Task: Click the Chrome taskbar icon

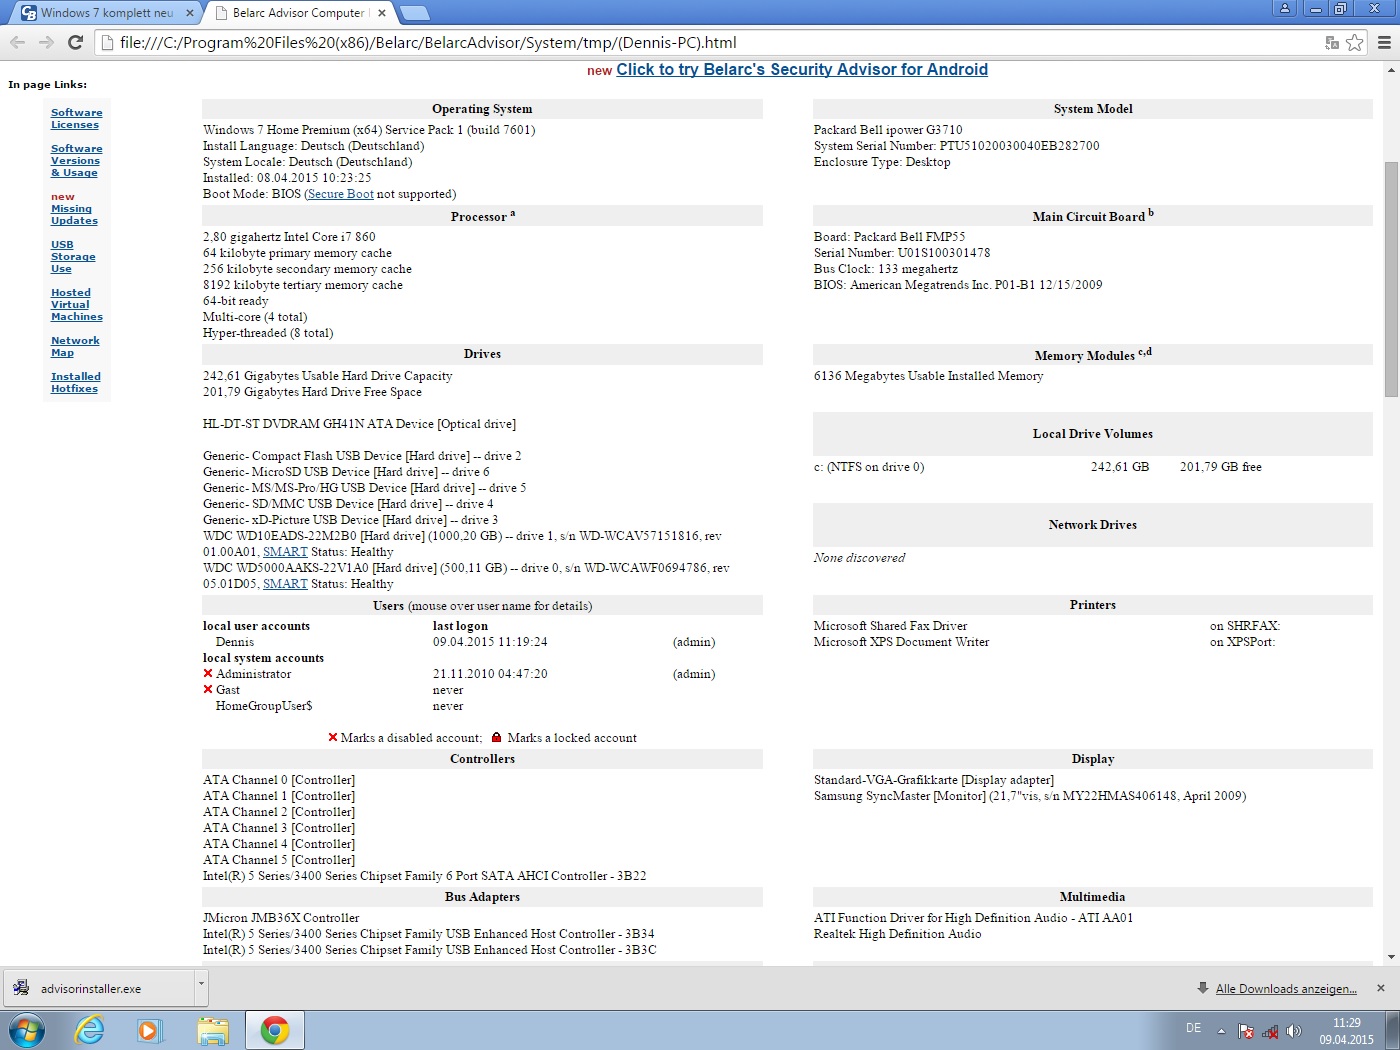Action: 275,1030
